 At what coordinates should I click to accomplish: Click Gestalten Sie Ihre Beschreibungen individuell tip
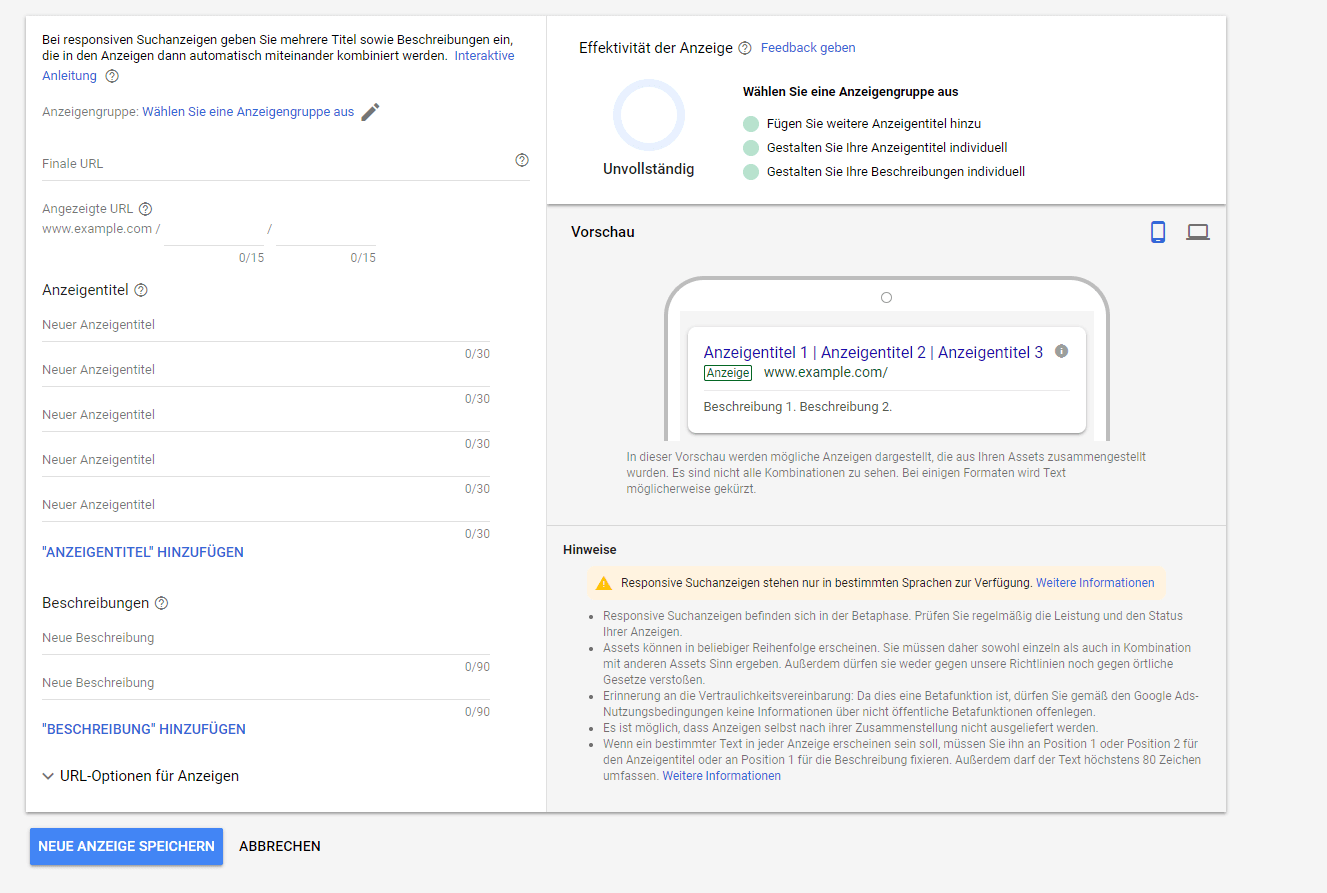(x=896, y=172)
